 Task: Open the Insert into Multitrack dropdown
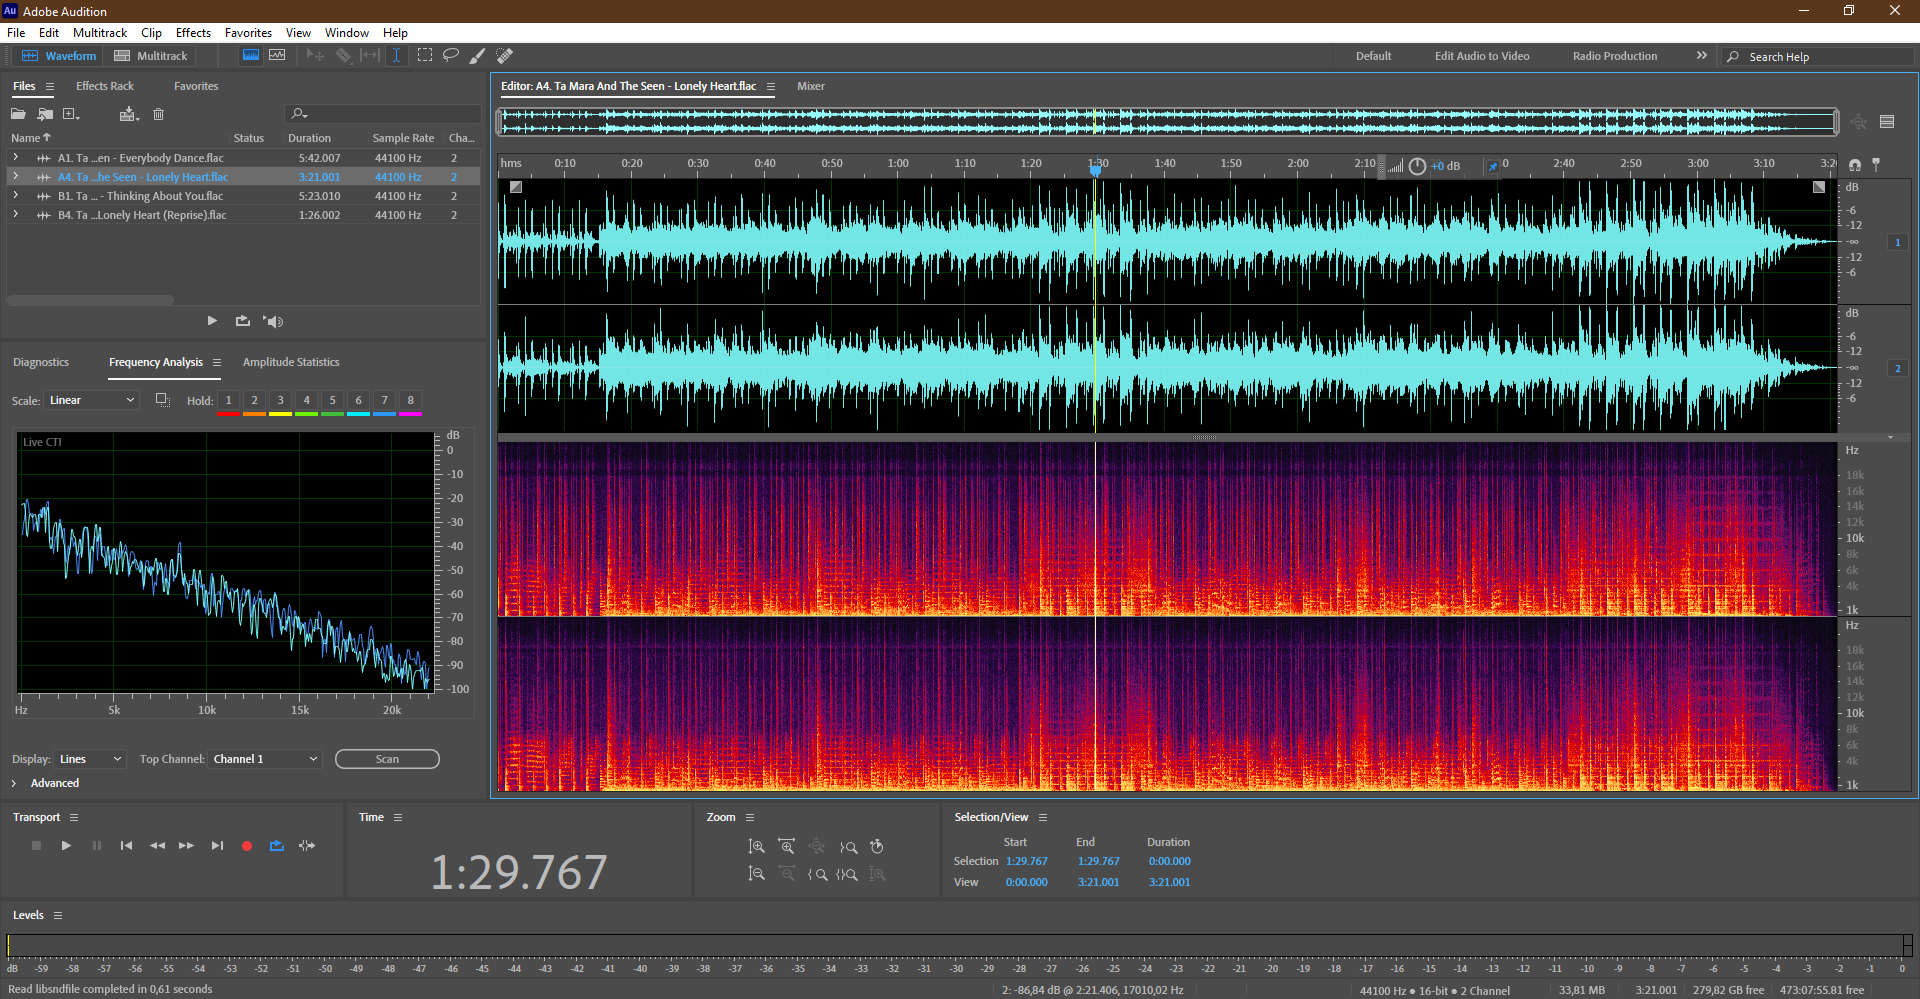pyautogui.click(x=129, y=114)
